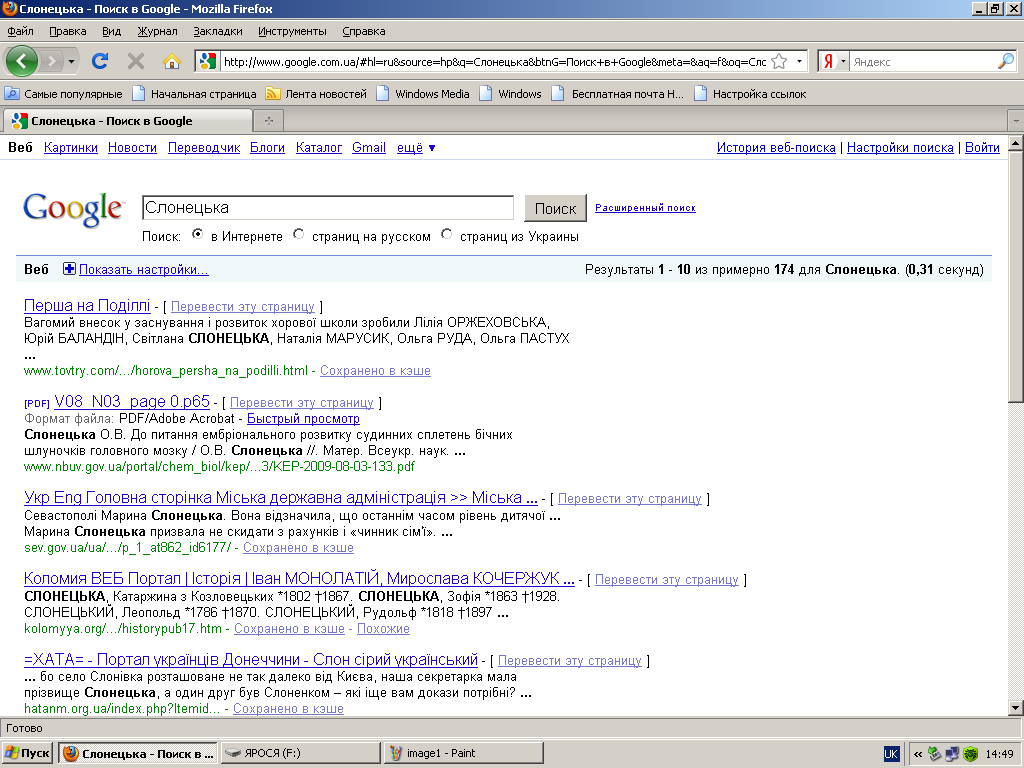Screen dimensions: 1024x768
Task: Open the address bar URL history dropdown
Action: click(x=799, y=61)
